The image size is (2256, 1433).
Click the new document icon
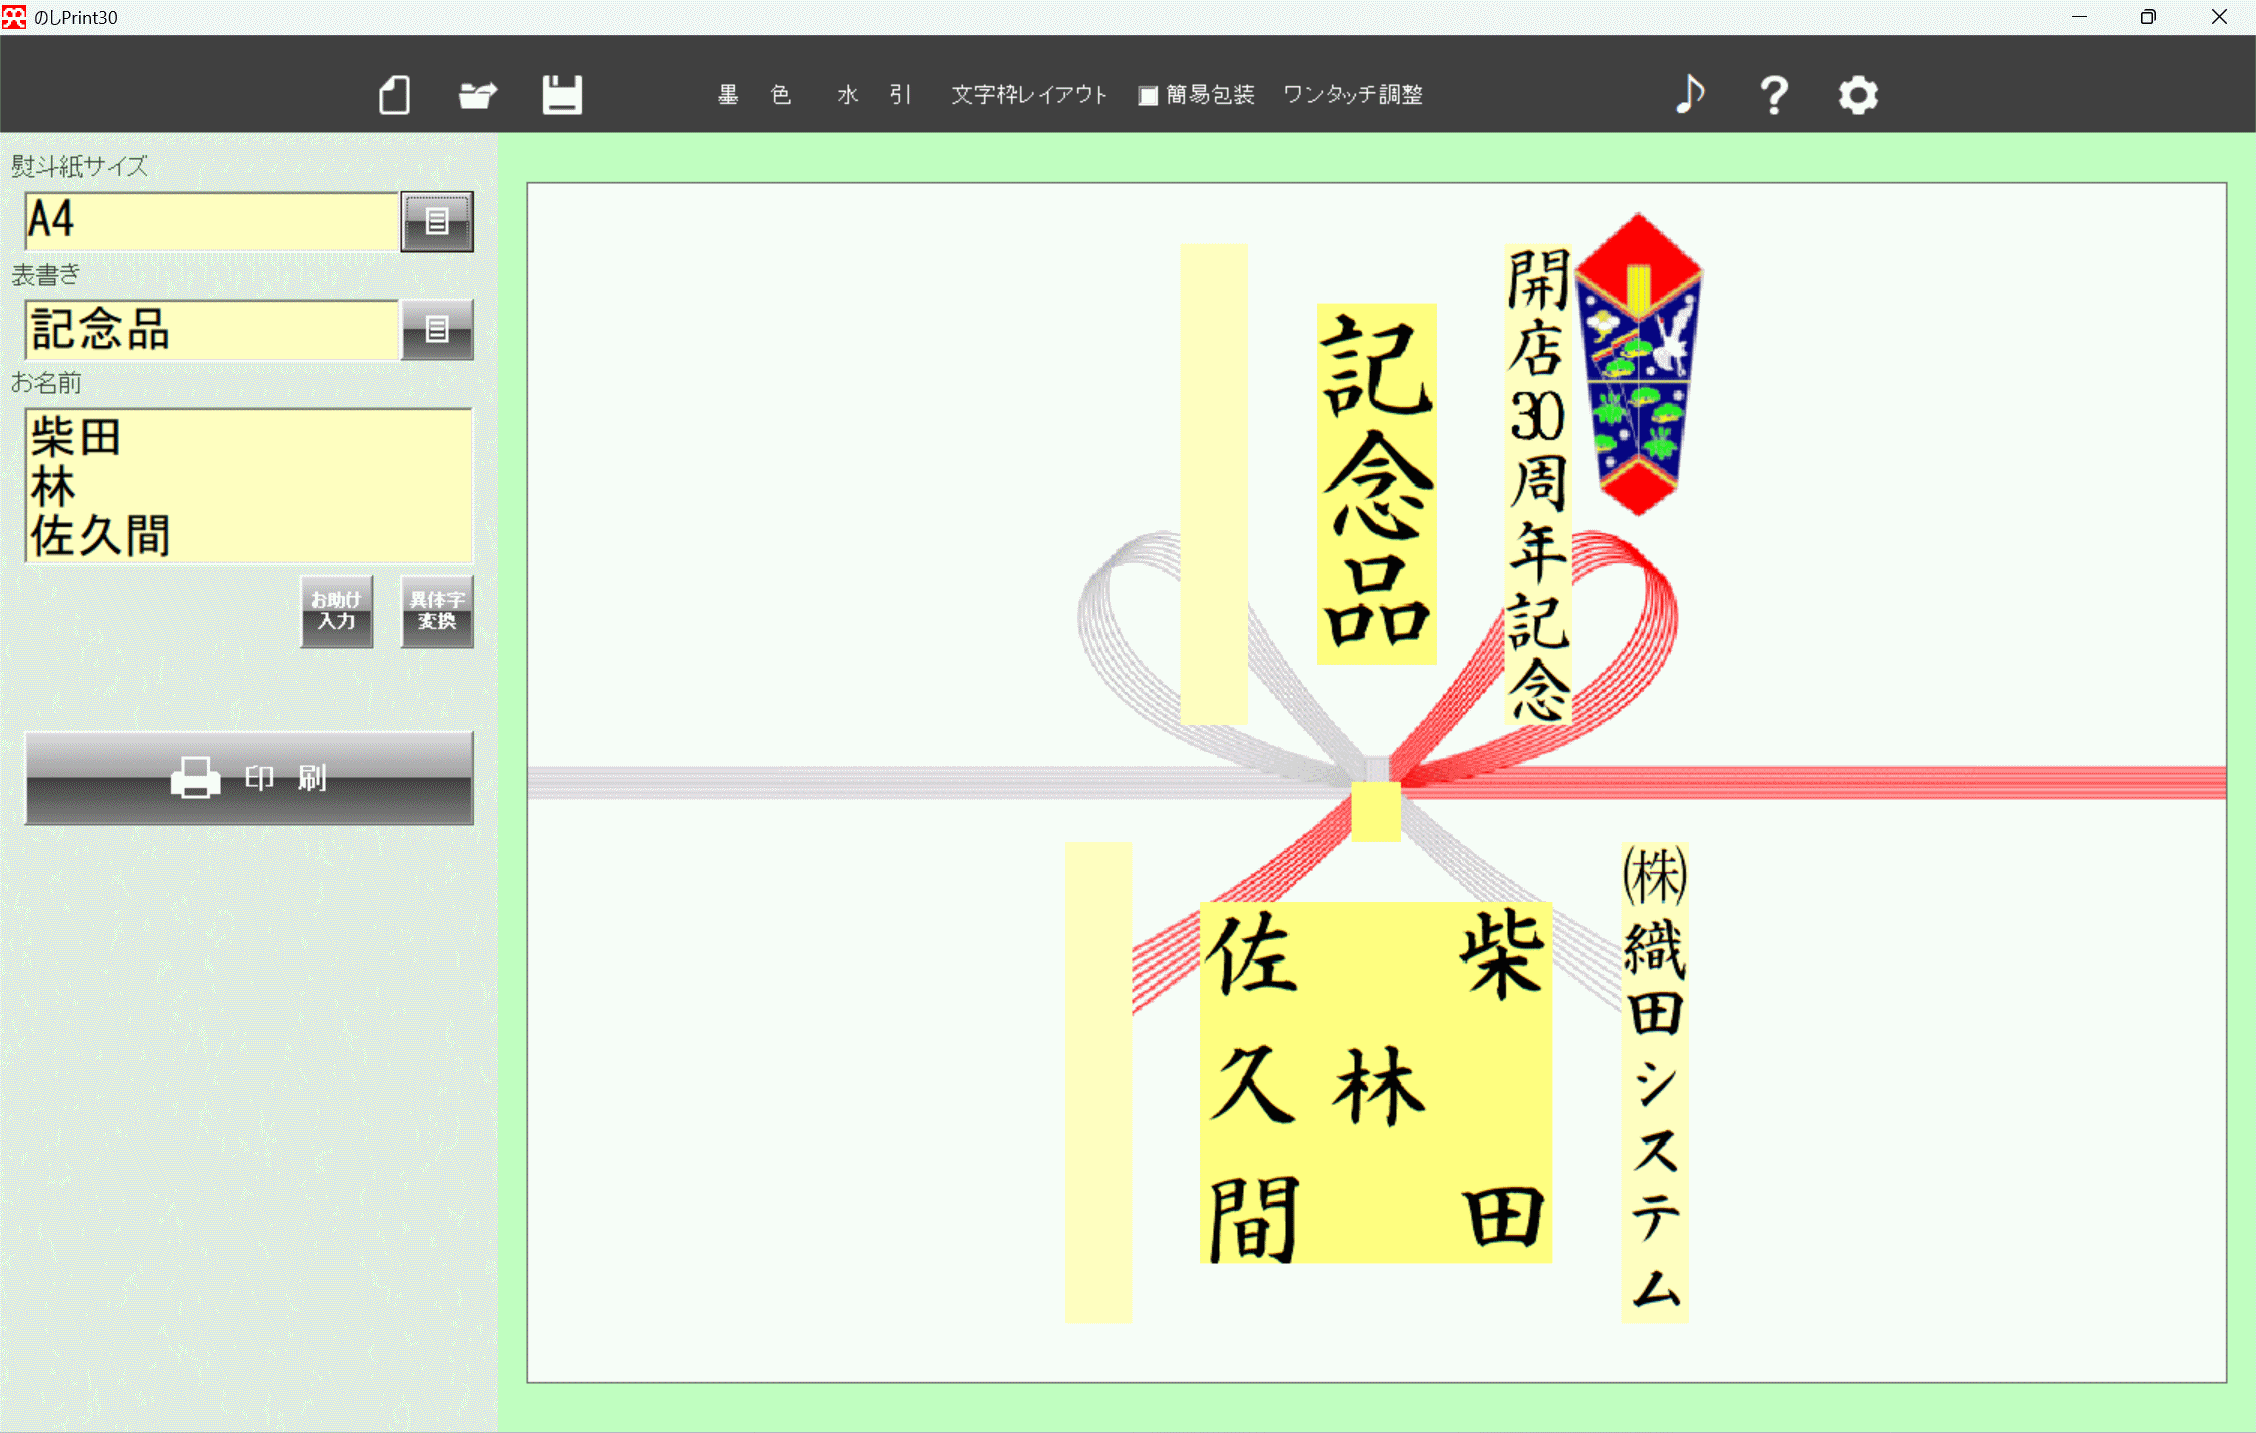(394, 95)
